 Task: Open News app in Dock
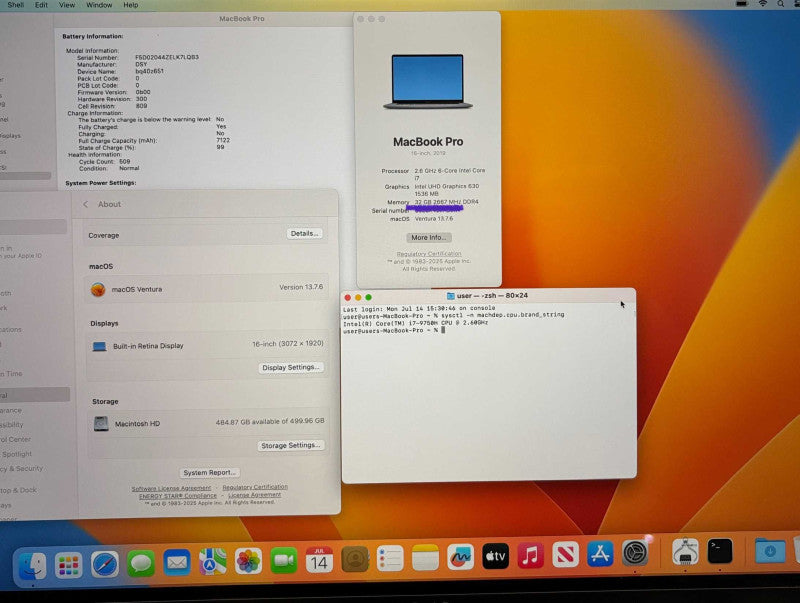click(x=565, y=554)
